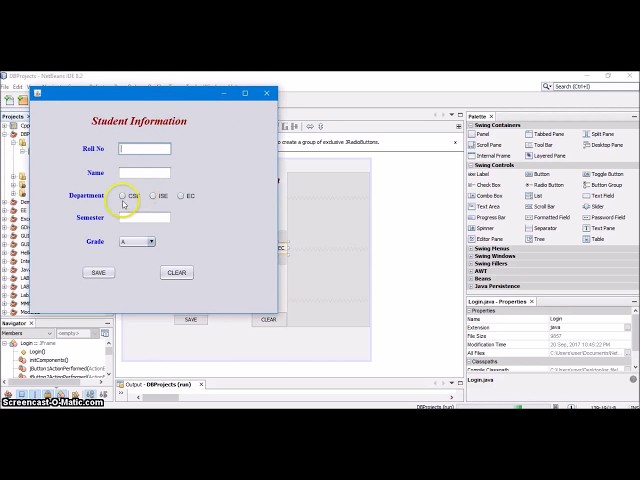Select the Table palette component
This screenshot has width=640, height=480.
click(593, 239)
